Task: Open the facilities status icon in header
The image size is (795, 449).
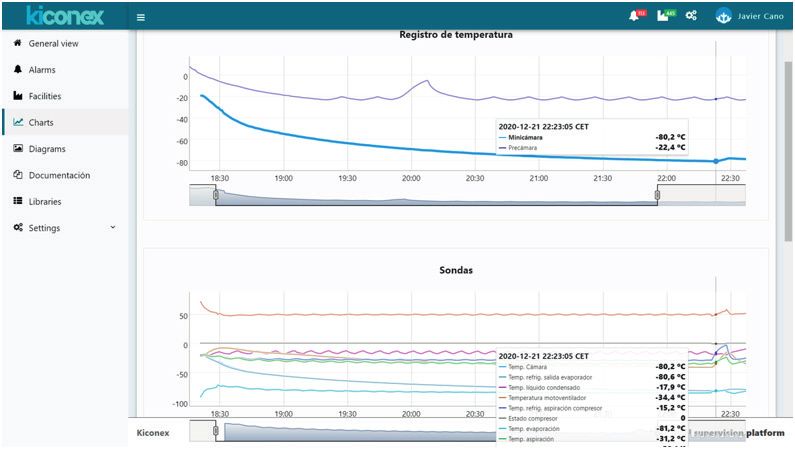Action: tap(662, 16)
